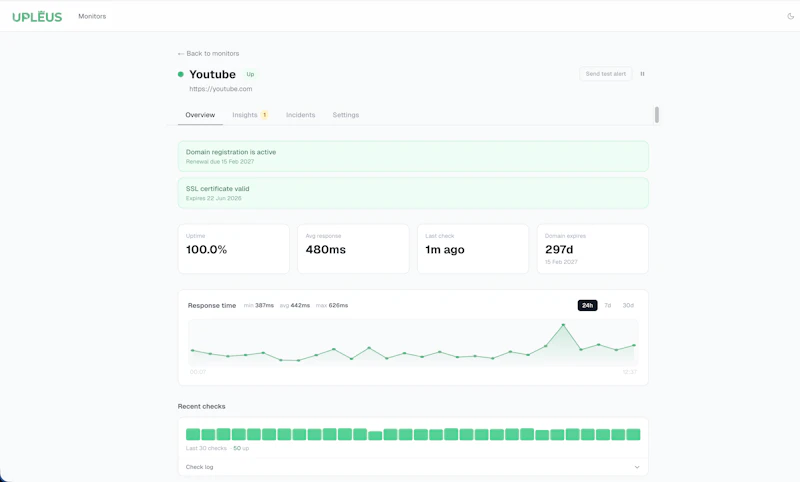Select the Overview tab
This screenshot has width=800, height=482.
click(x=200, y=115)
